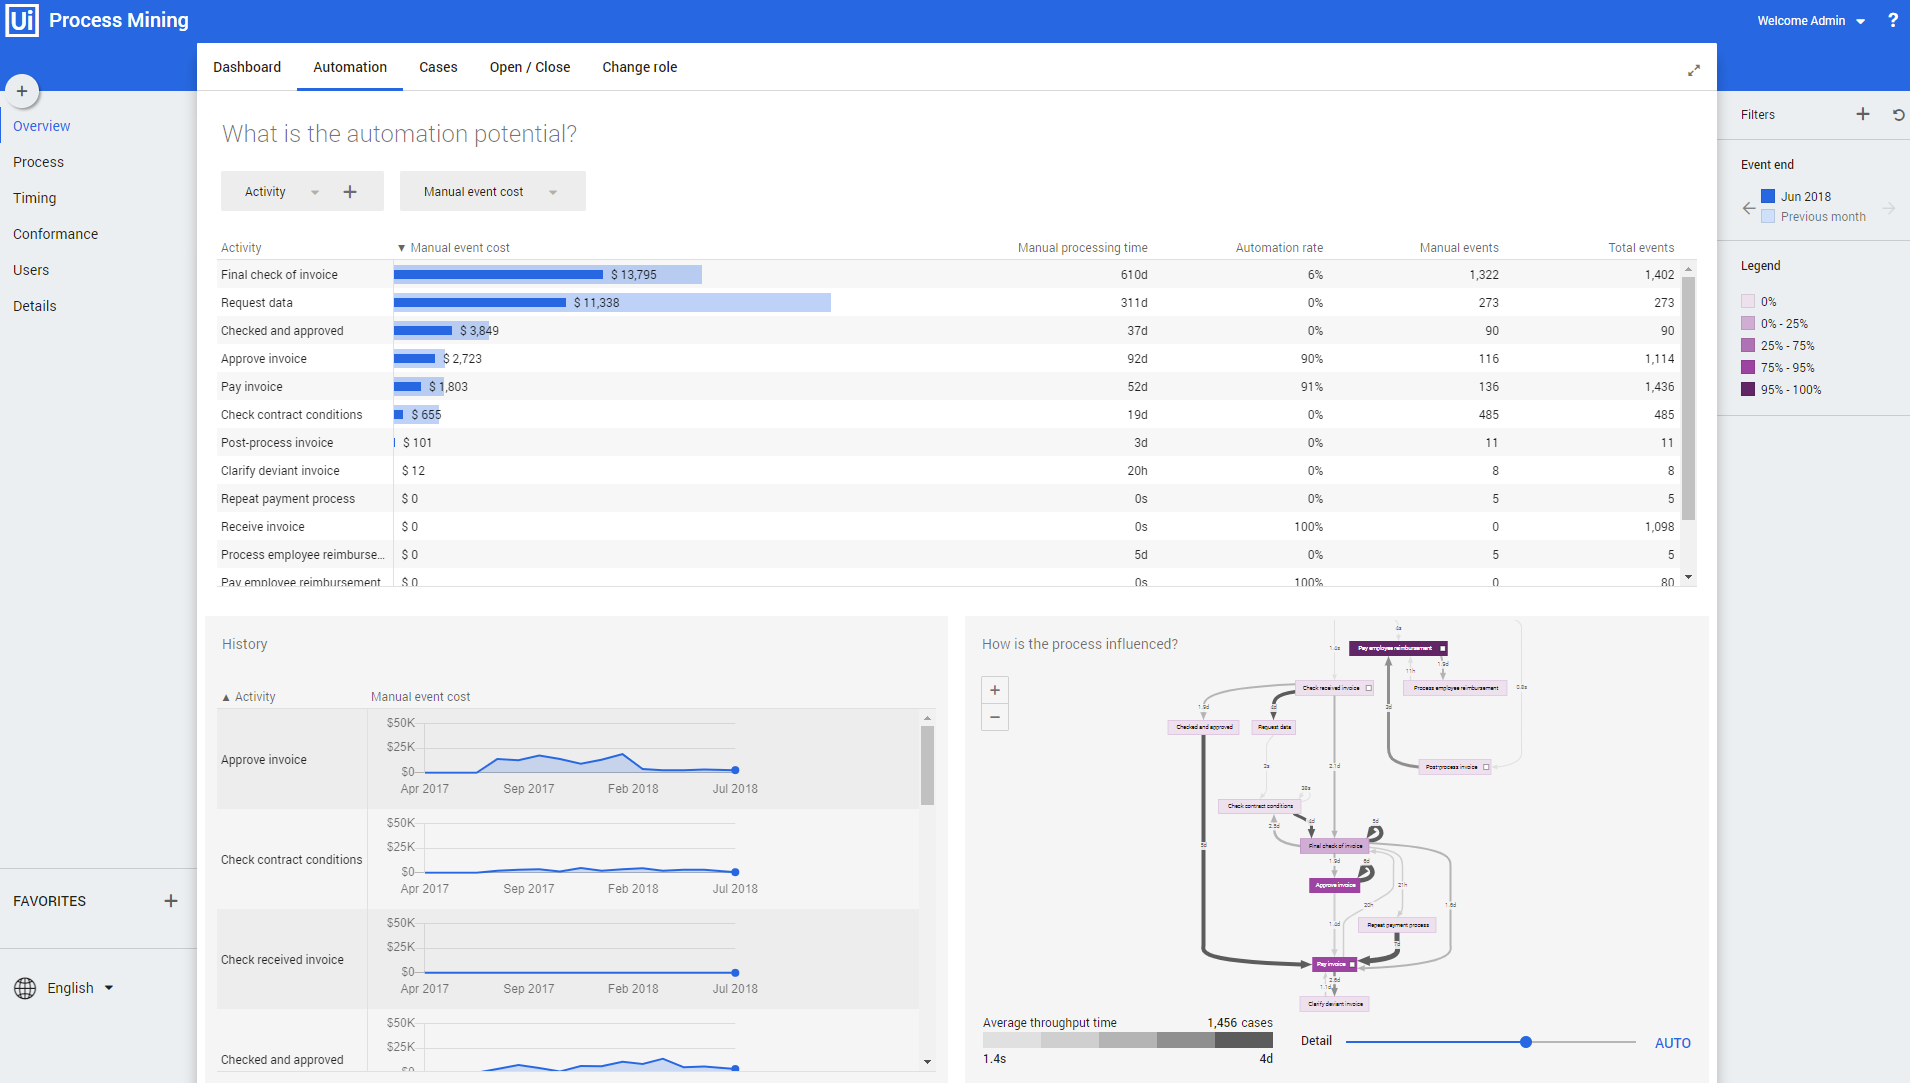Go to previous Event end period arrow
This screenshot has height=1083, width=1910.
click(1748, 208)
